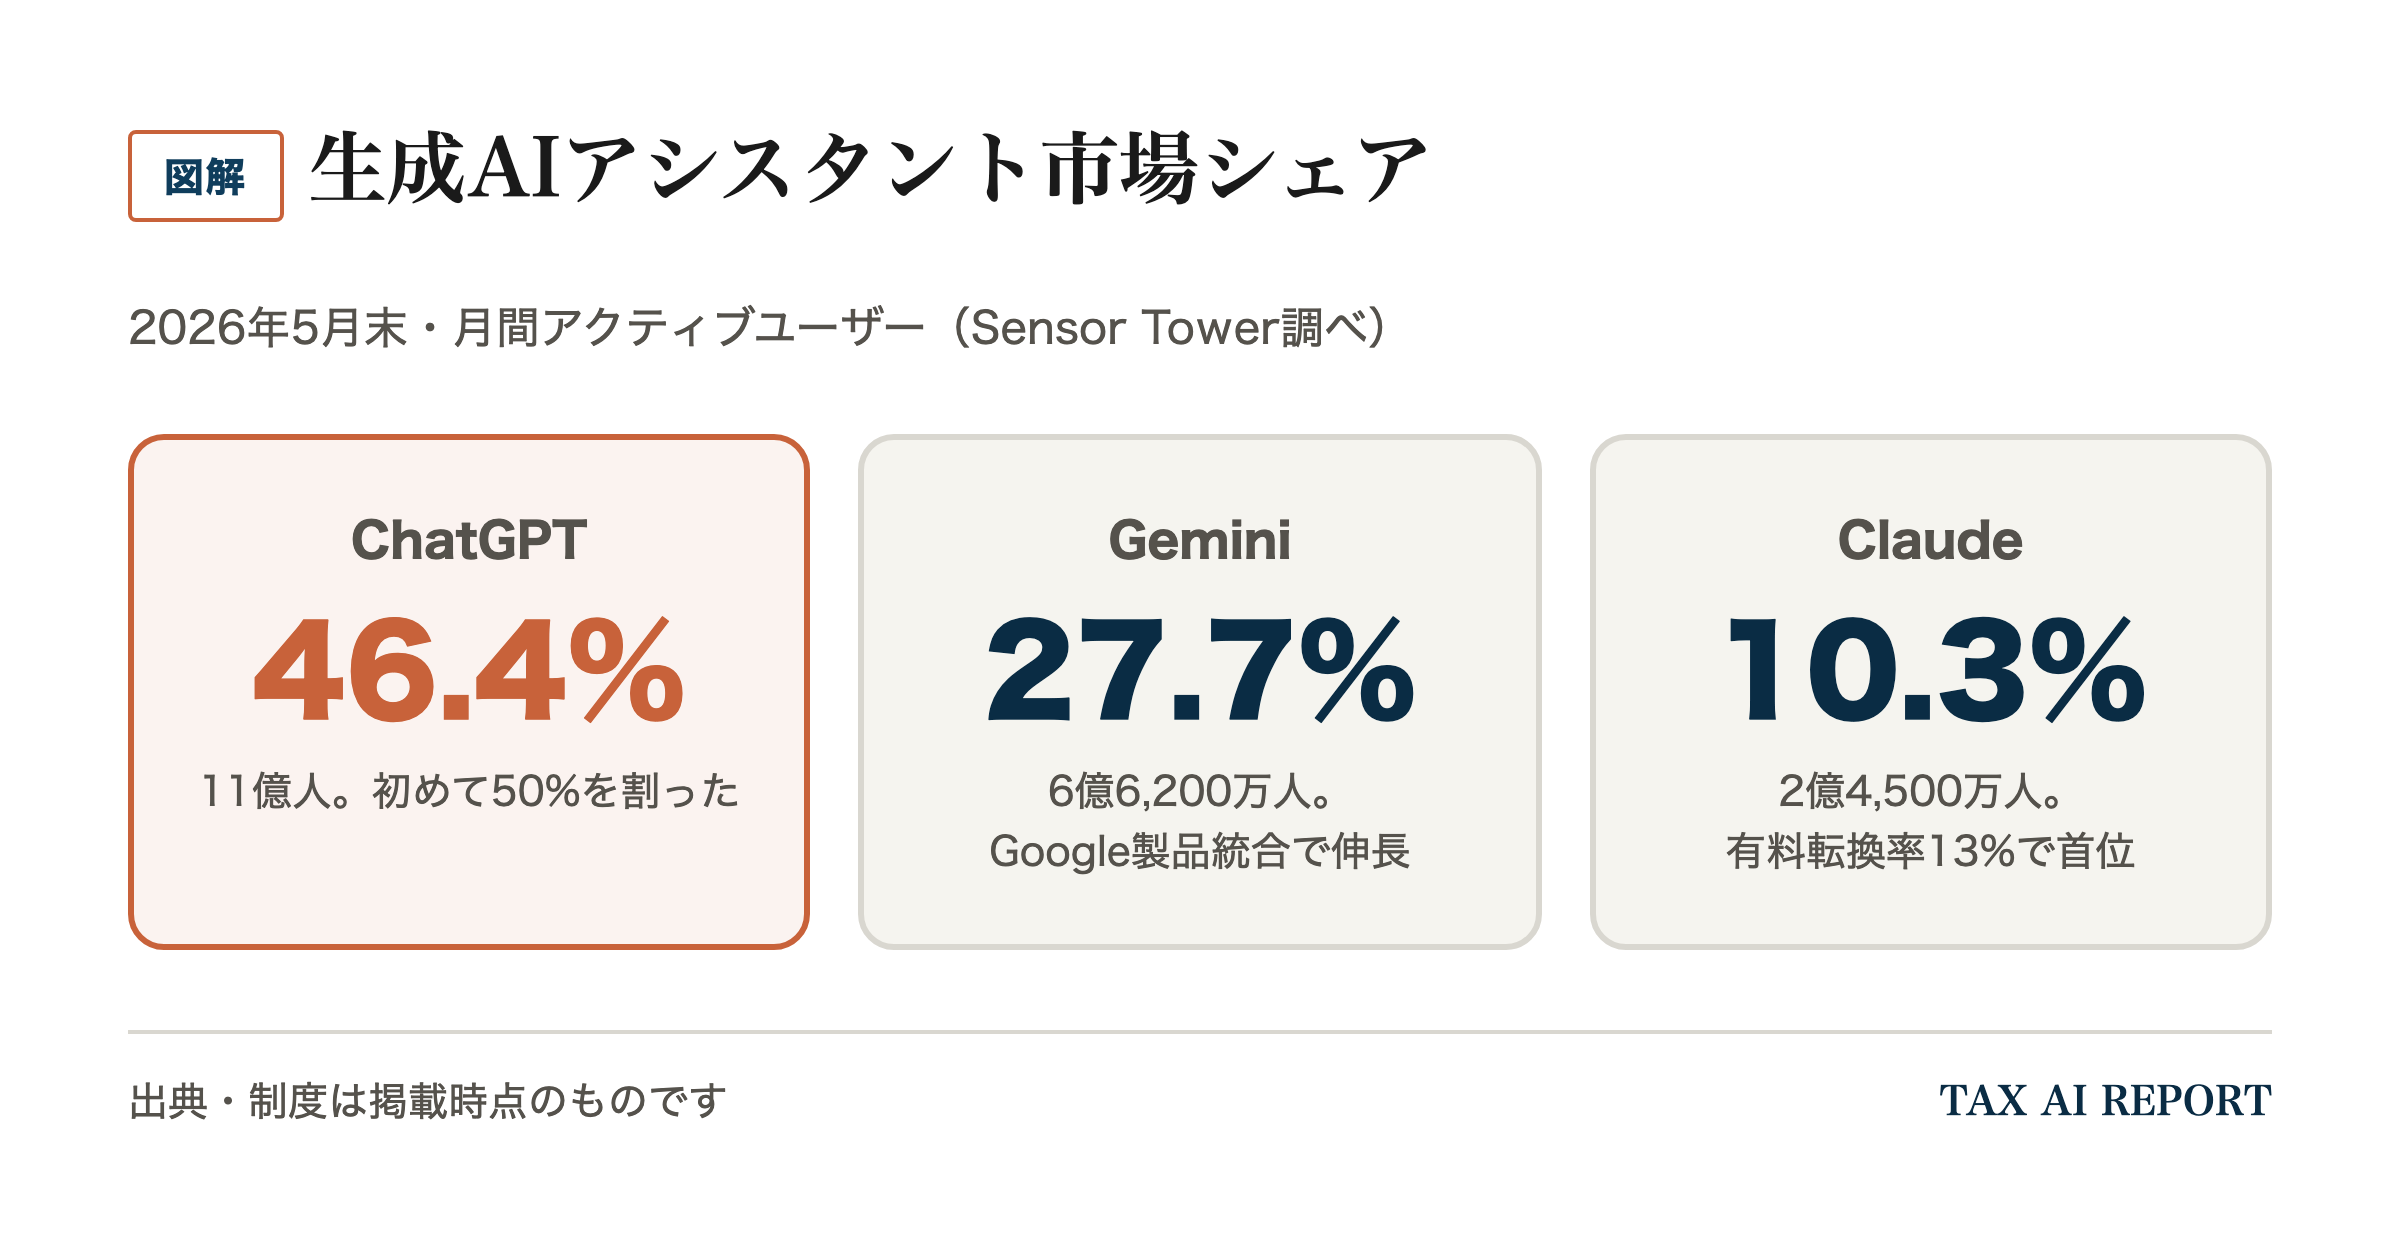Click the caption 2億4,500万人。
2400x1242 pixels.
(1922, 791)
